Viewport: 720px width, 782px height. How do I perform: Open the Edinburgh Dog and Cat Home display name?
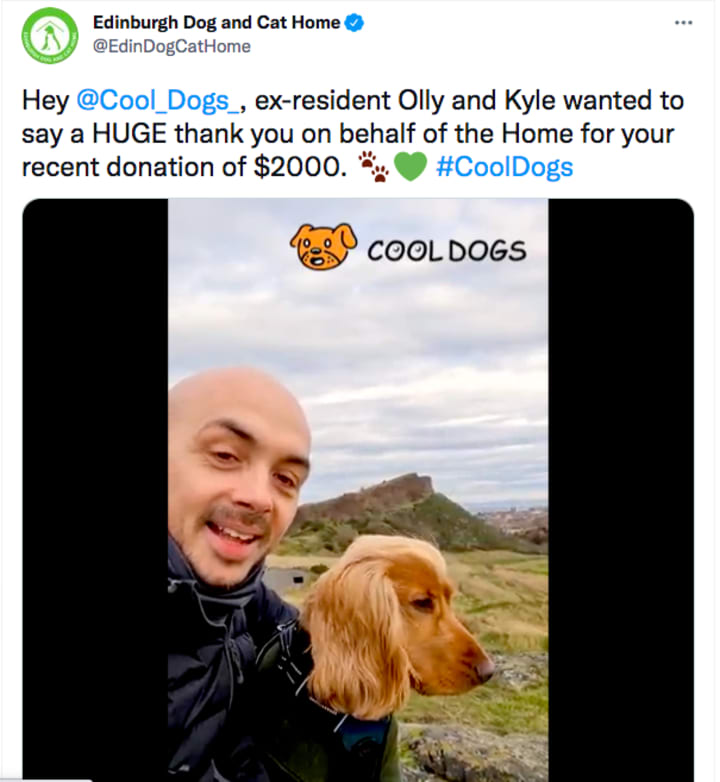(216, 22)
